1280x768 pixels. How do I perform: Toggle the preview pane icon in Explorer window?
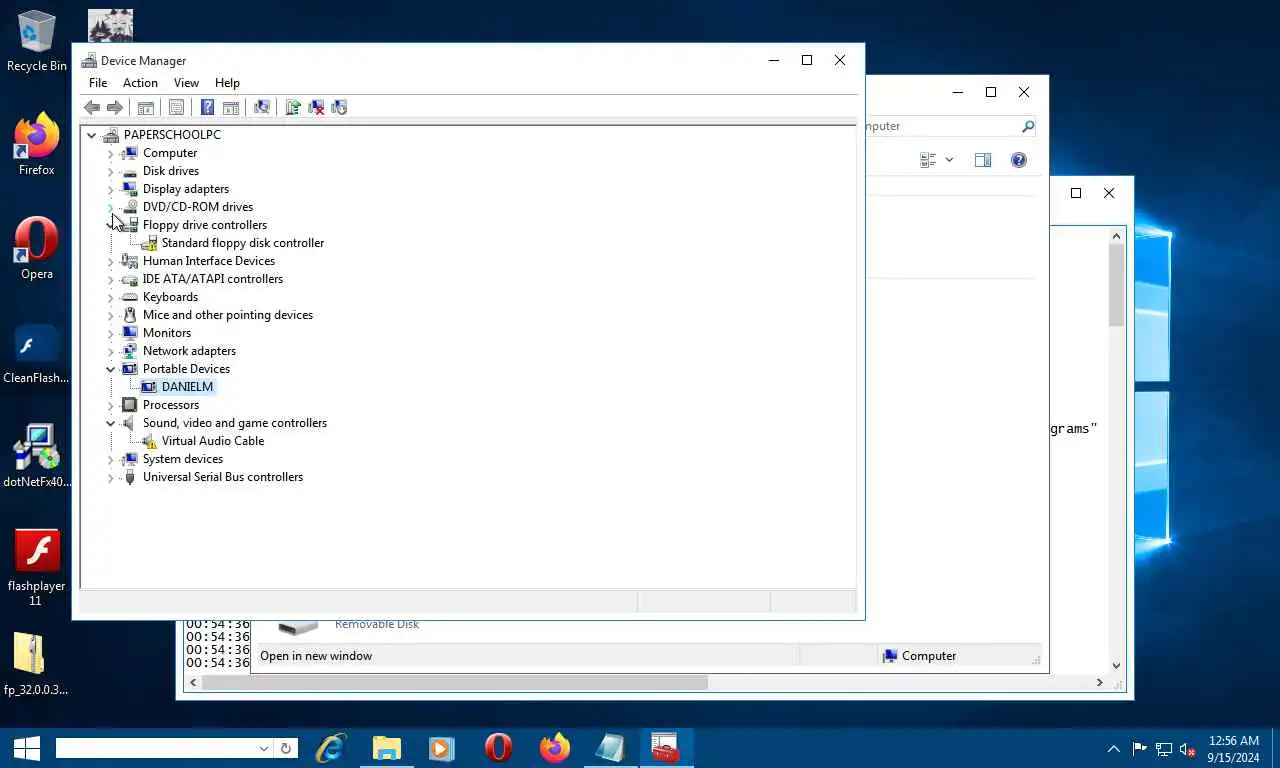coord(983,160)
